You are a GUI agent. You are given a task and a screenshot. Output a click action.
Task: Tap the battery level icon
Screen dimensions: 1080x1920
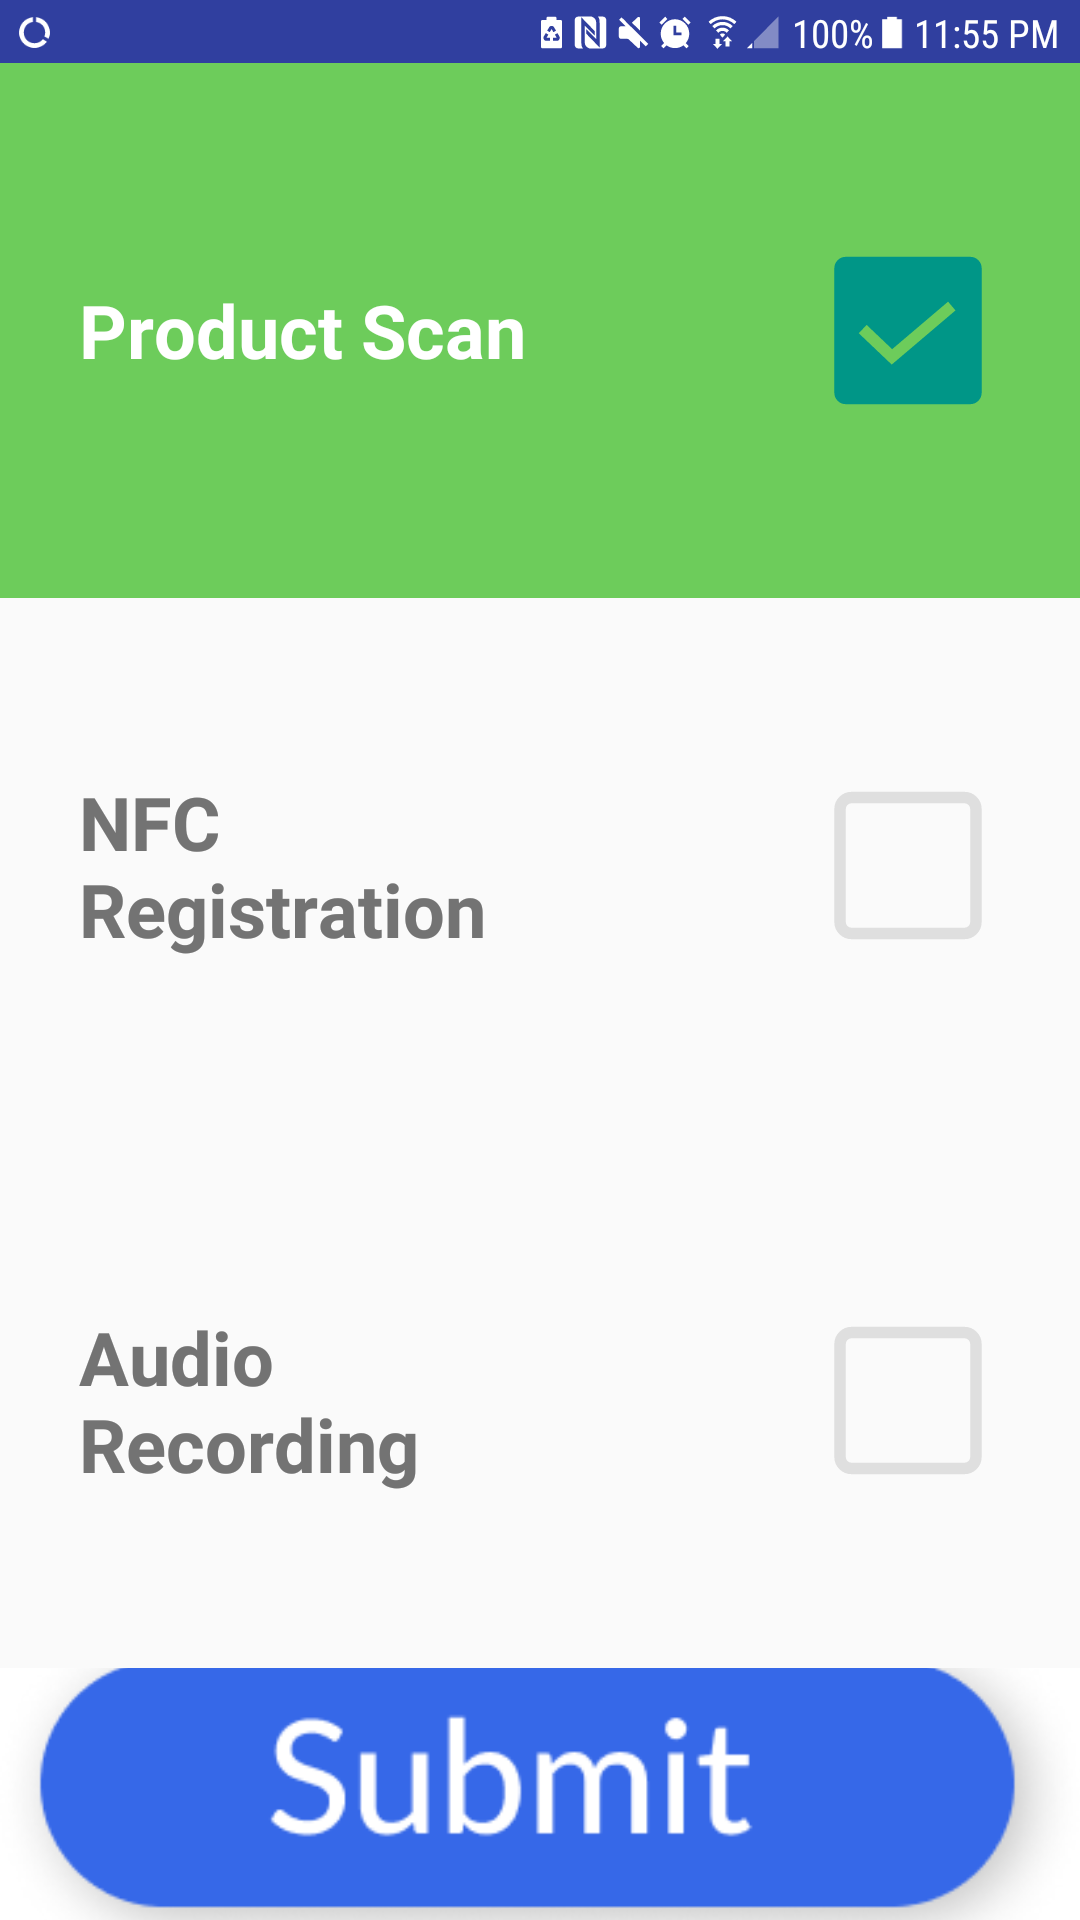point(892,33)
